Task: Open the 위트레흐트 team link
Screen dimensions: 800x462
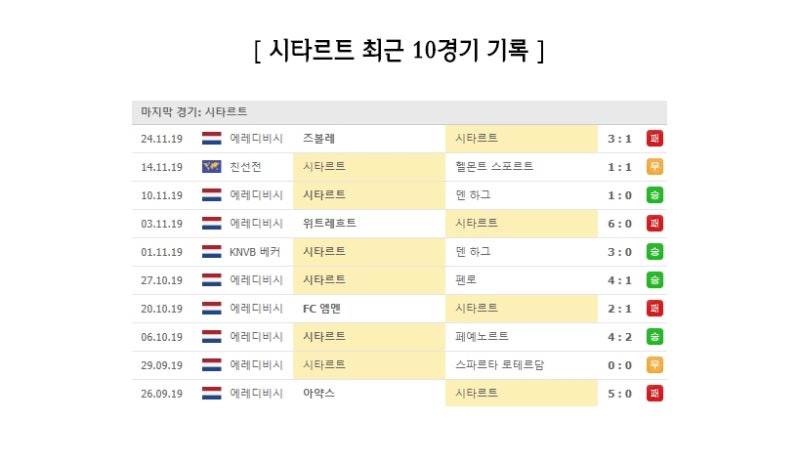Action: (x=330, y=223)
